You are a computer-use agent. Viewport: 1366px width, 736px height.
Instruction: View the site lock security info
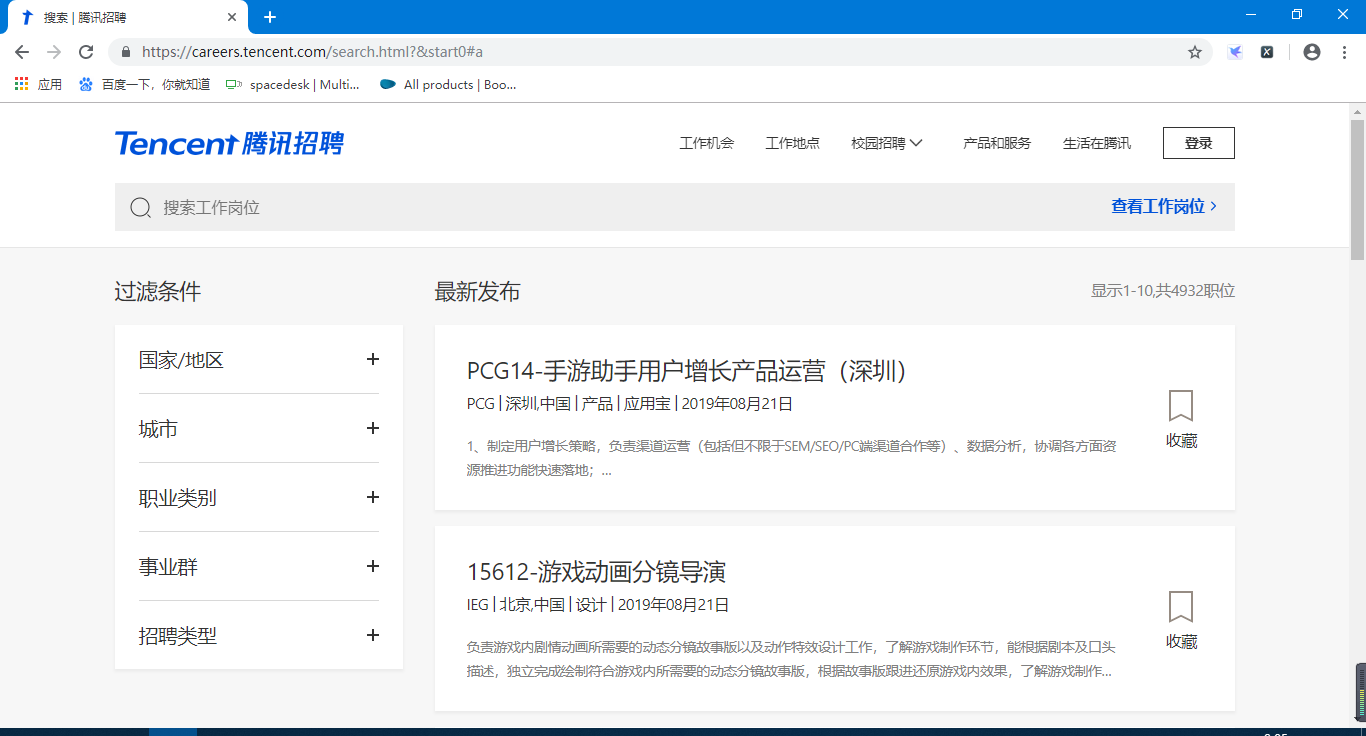(x=126, y=52)
